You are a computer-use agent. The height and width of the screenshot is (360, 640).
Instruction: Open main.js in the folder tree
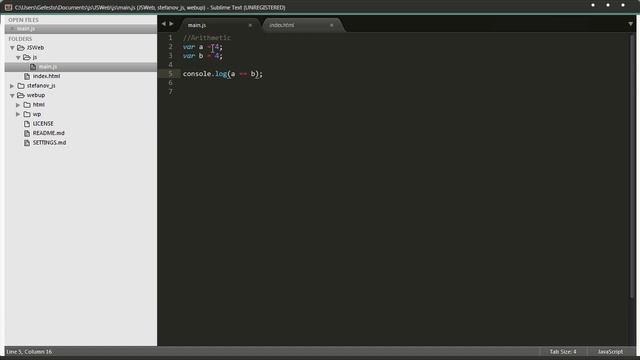[x=48, y=67]
